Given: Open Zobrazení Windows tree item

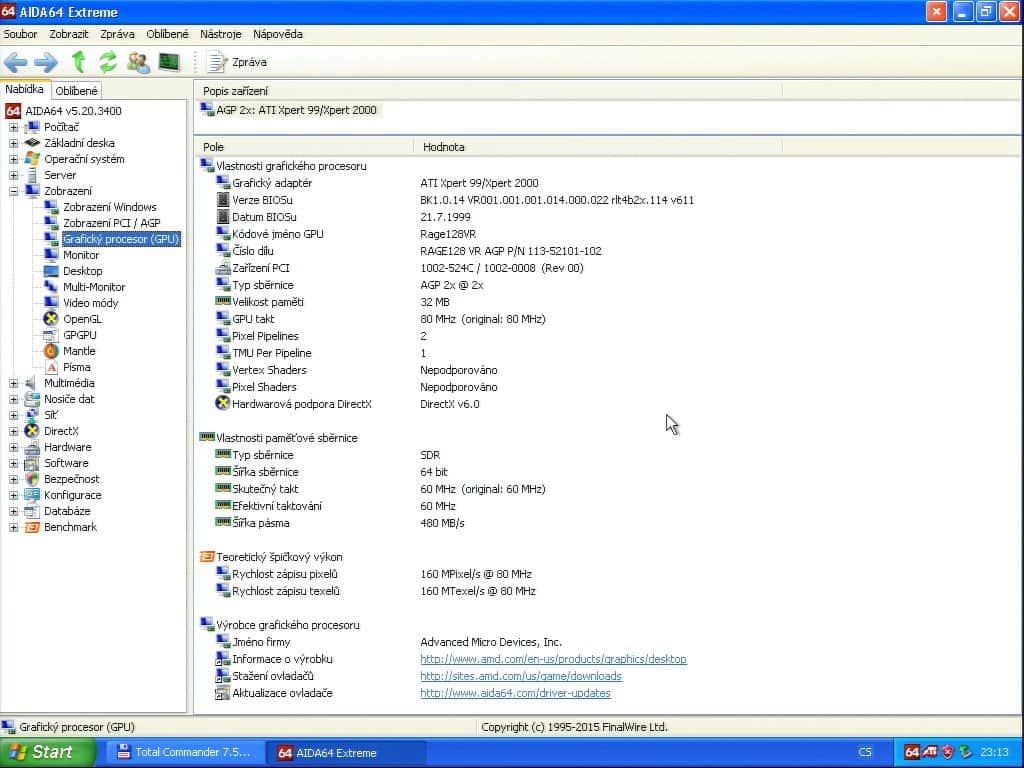Looking at the screenshot, I should (110, 207).
